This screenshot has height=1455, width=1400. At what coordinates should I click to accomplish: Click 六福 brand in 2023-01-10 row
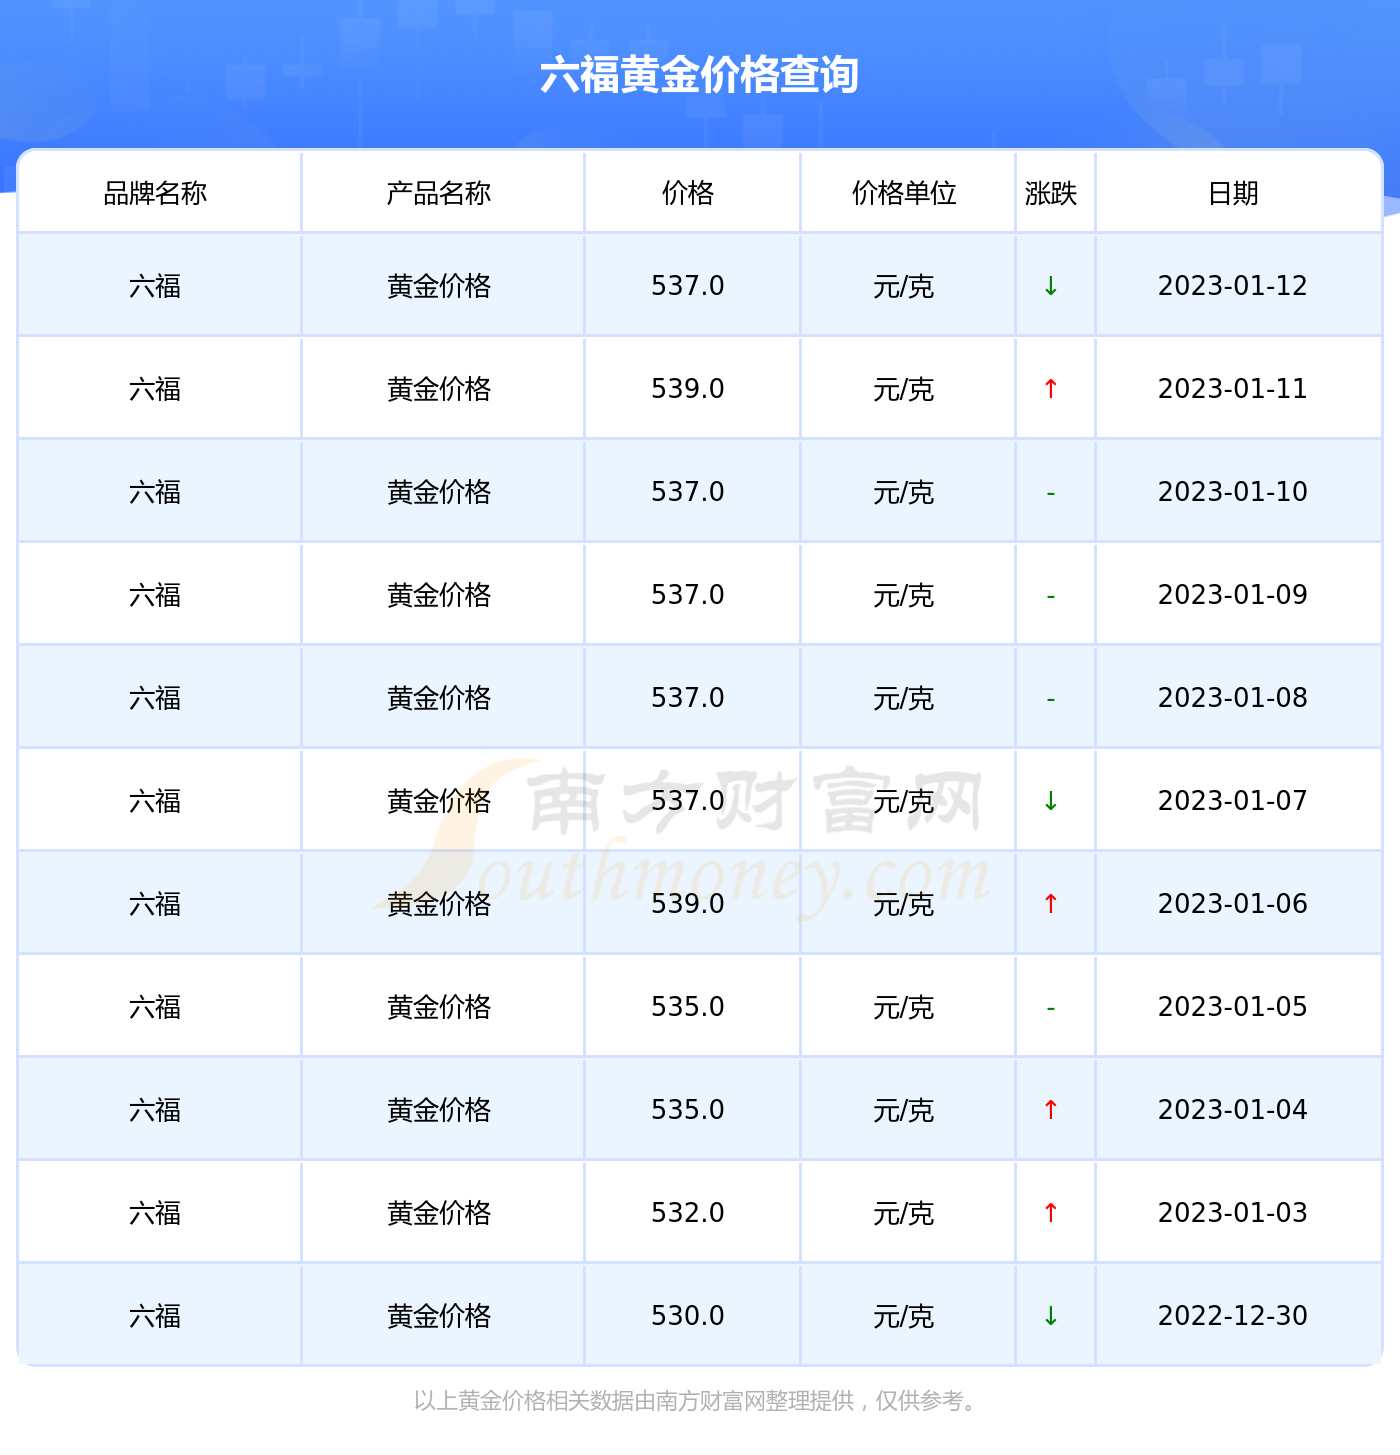[155, 492]
